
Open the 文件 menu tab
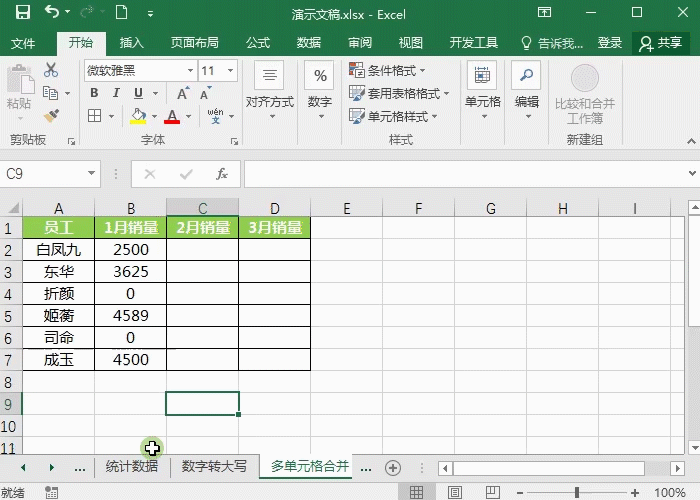click(x=23, y=43)
